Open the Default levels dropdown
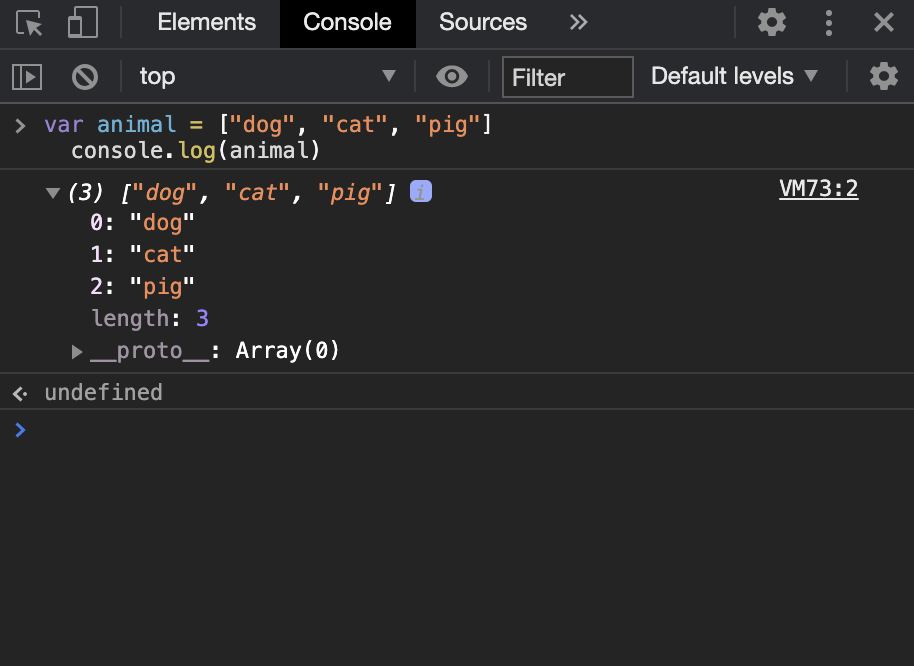914x666 pixels. coord(734,76)
